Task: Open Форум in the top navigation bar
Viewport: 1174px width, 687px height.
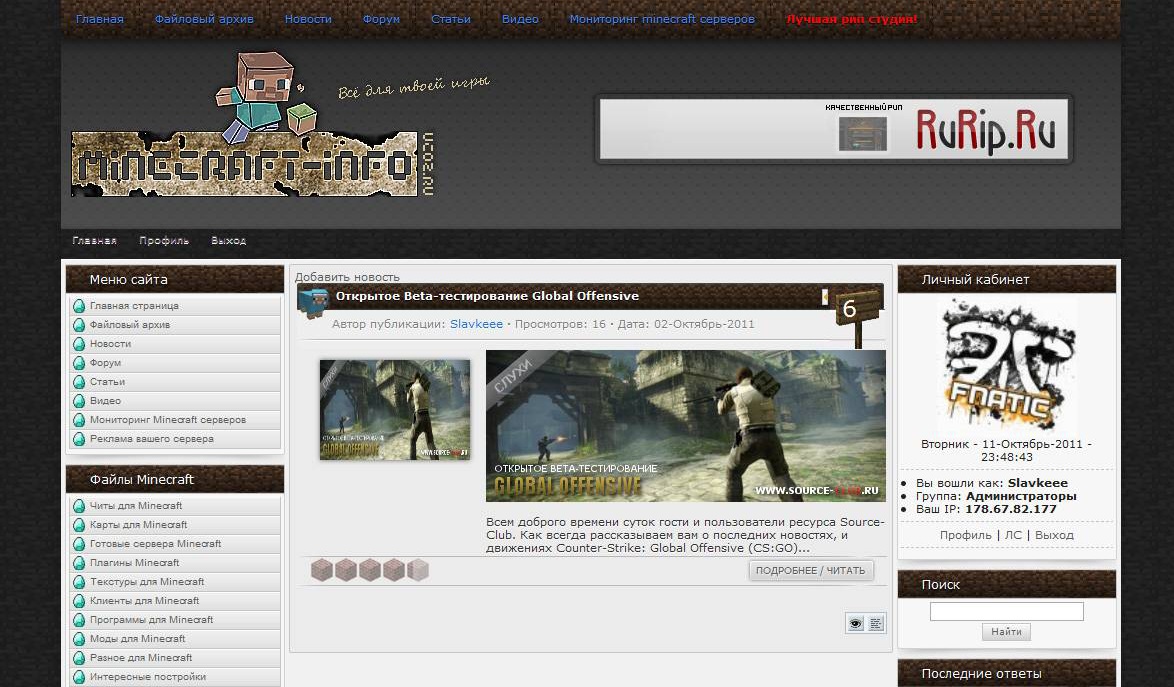Action: coord(381,19)
